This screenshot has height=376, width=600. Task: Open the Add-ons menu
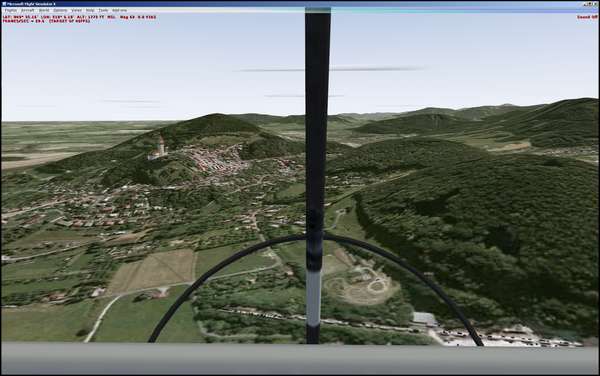click(119, 10)
